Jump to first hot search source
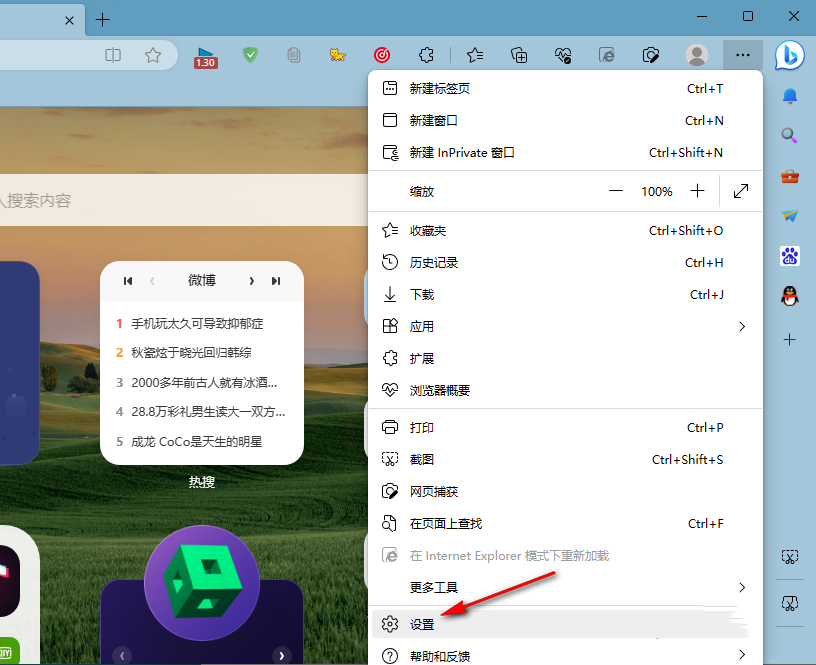The height and width of the screenshot is (665, 816). pos(128,281)
